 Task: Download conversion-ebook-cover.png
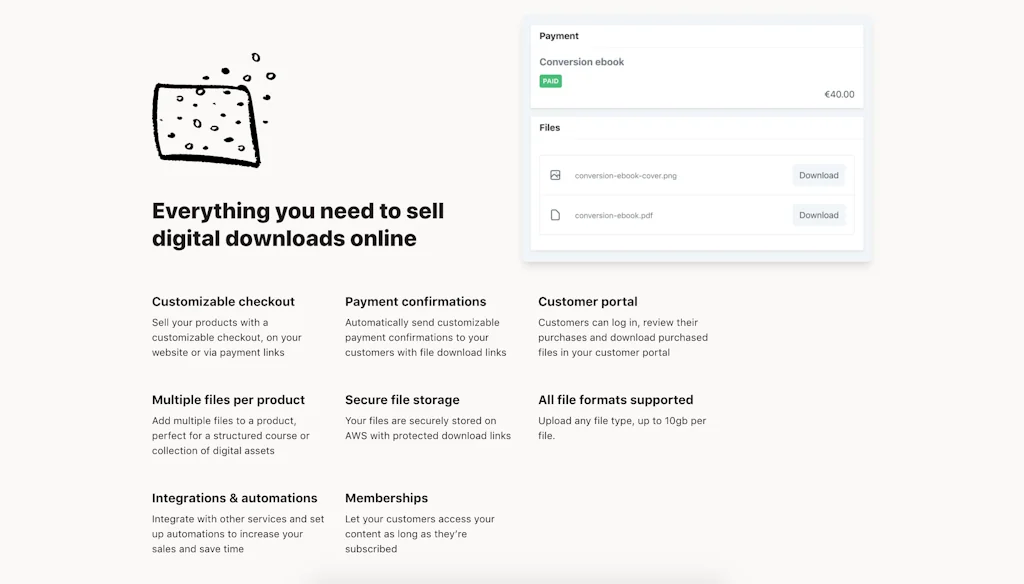818,175
